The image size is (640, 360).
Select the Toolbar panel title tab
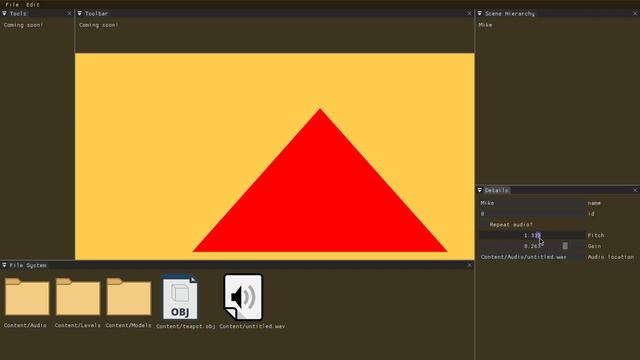tap(96, 13)
